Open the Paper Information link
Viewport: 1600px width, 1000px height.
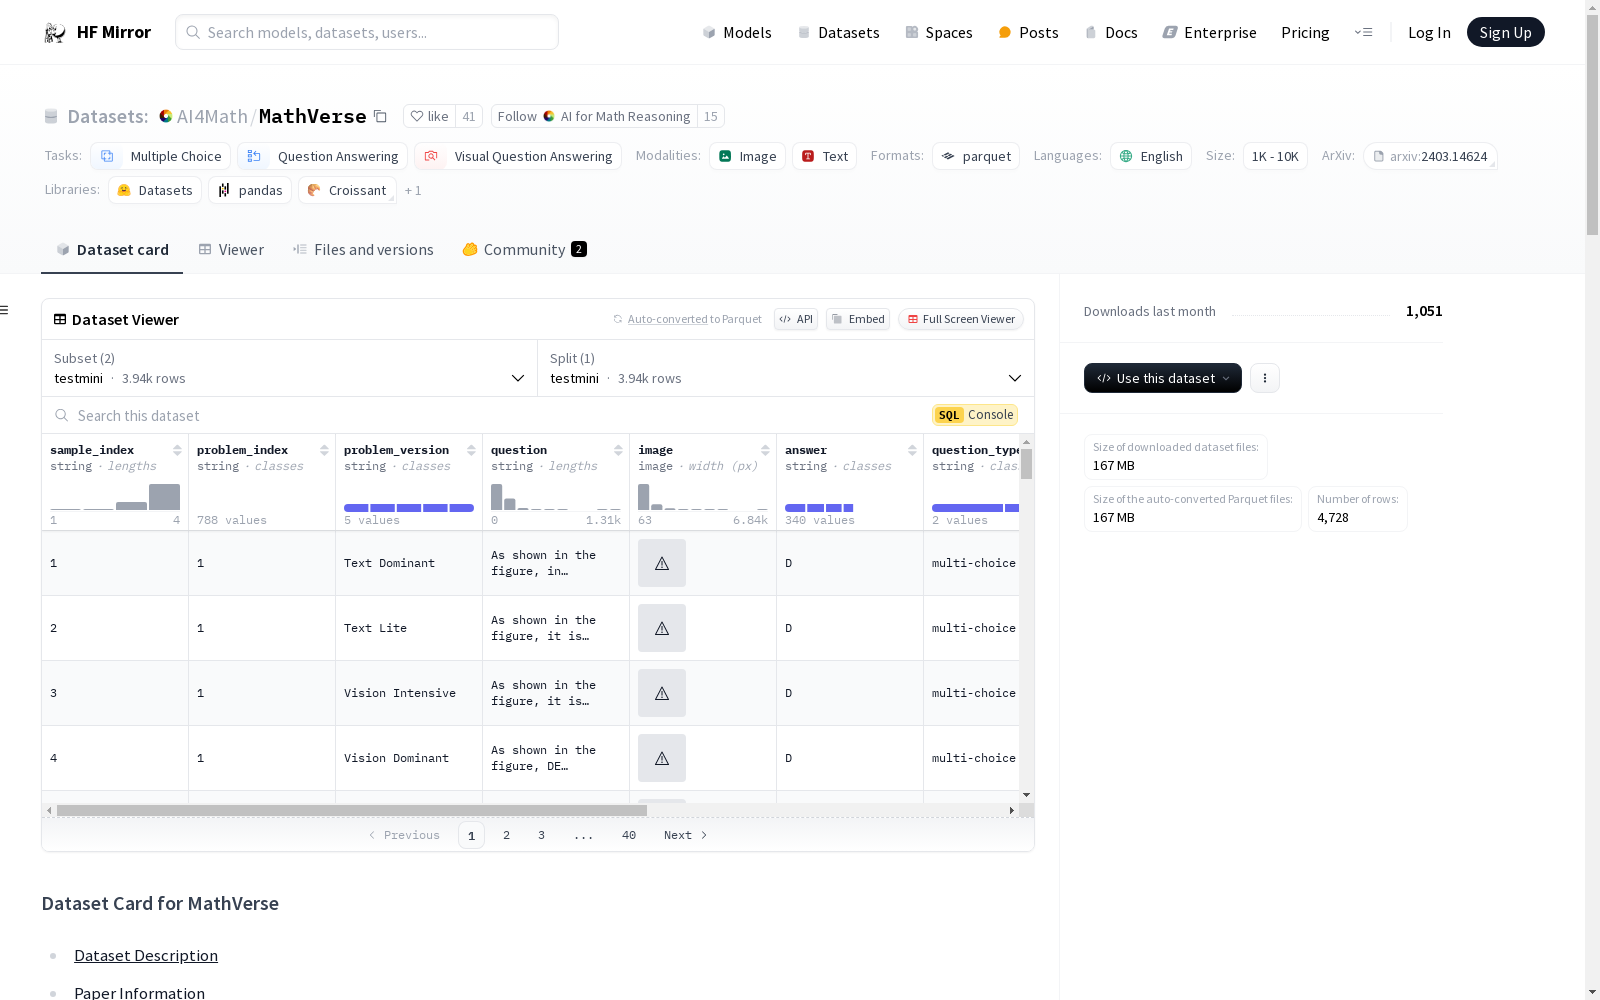140,993
